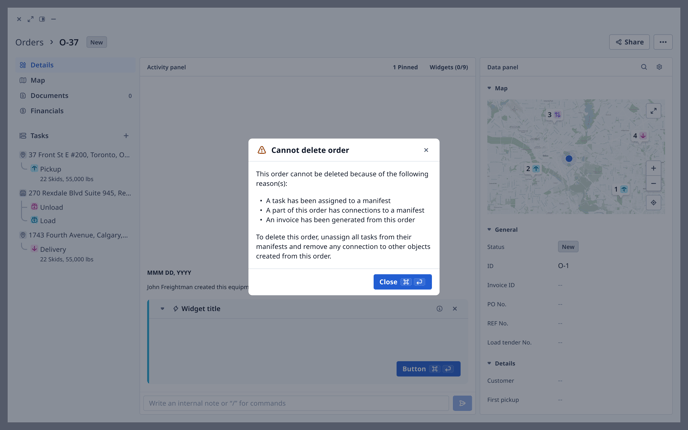The width and height of the screenshot is (688, 430).
Task: Click the blue Close button in dialog
Action: pyautogui.click(x=402, y=282)
